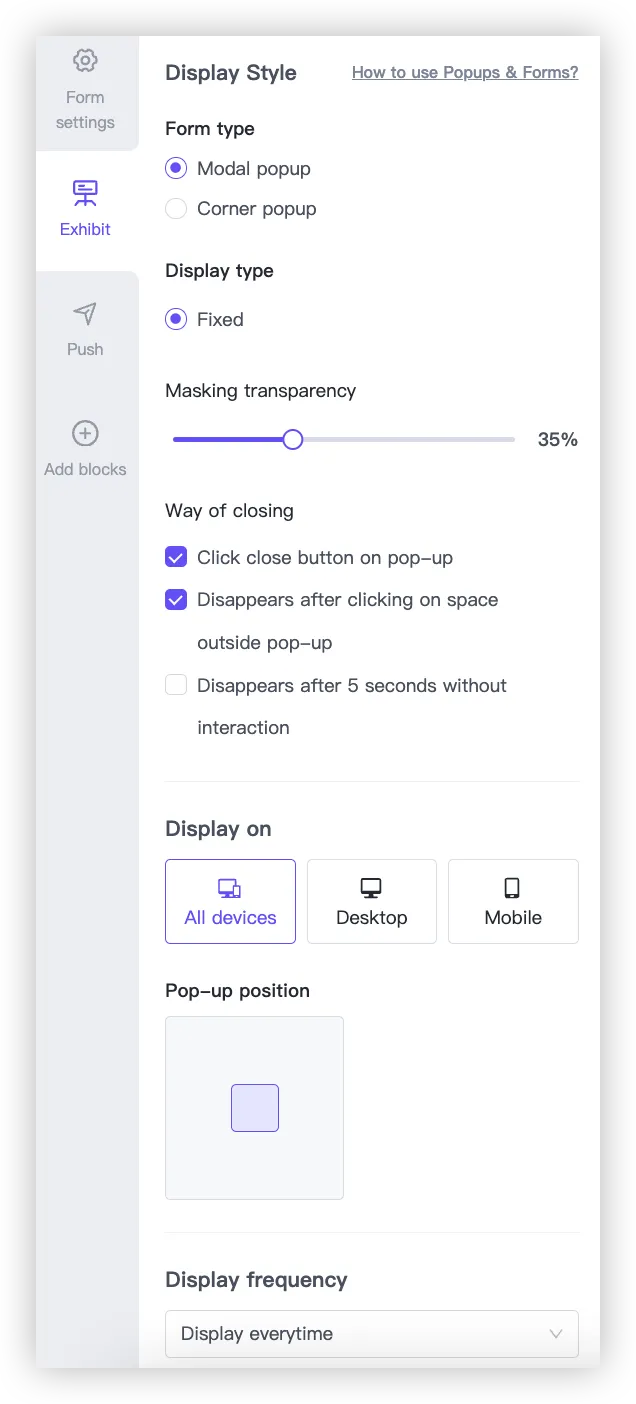Click the Form settings gear icon
The image size is (636, 1404).
[85, 61]
